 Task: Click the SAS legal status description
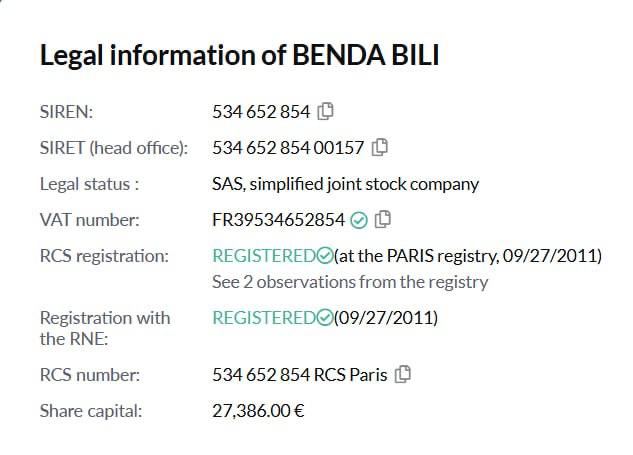(345, 184)
